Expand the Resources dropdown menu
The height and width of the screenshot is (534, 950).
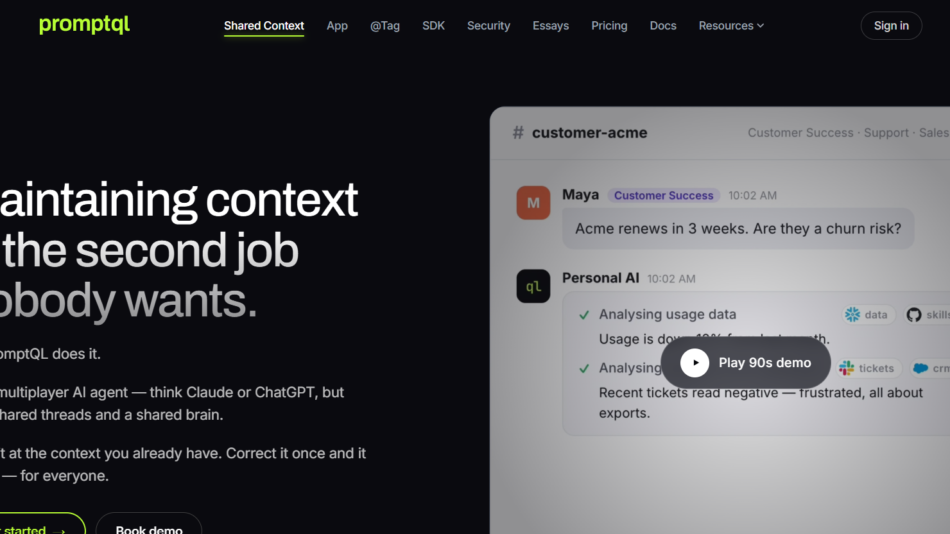tap(731, 25)
